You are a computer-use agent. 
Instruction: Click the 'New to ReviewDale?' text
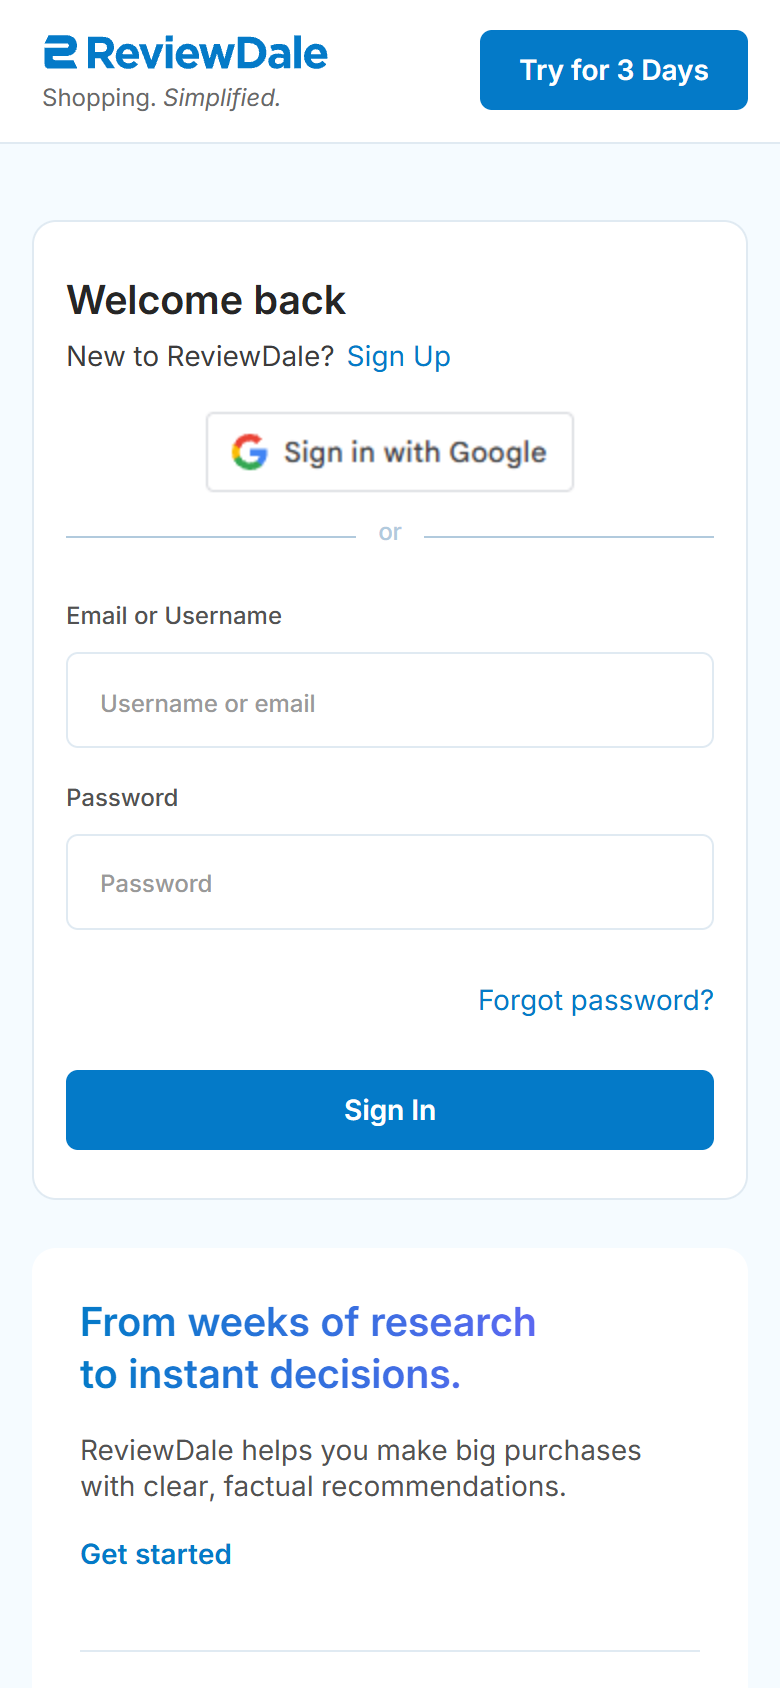coord(200,357)
